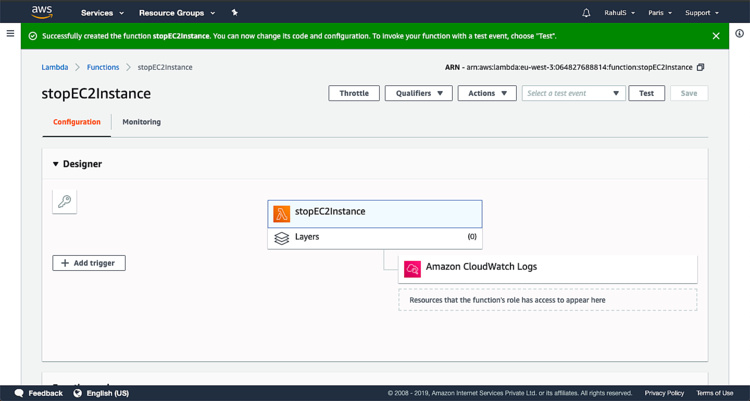
Task: Open the Select a test event box
Action: 573,93
